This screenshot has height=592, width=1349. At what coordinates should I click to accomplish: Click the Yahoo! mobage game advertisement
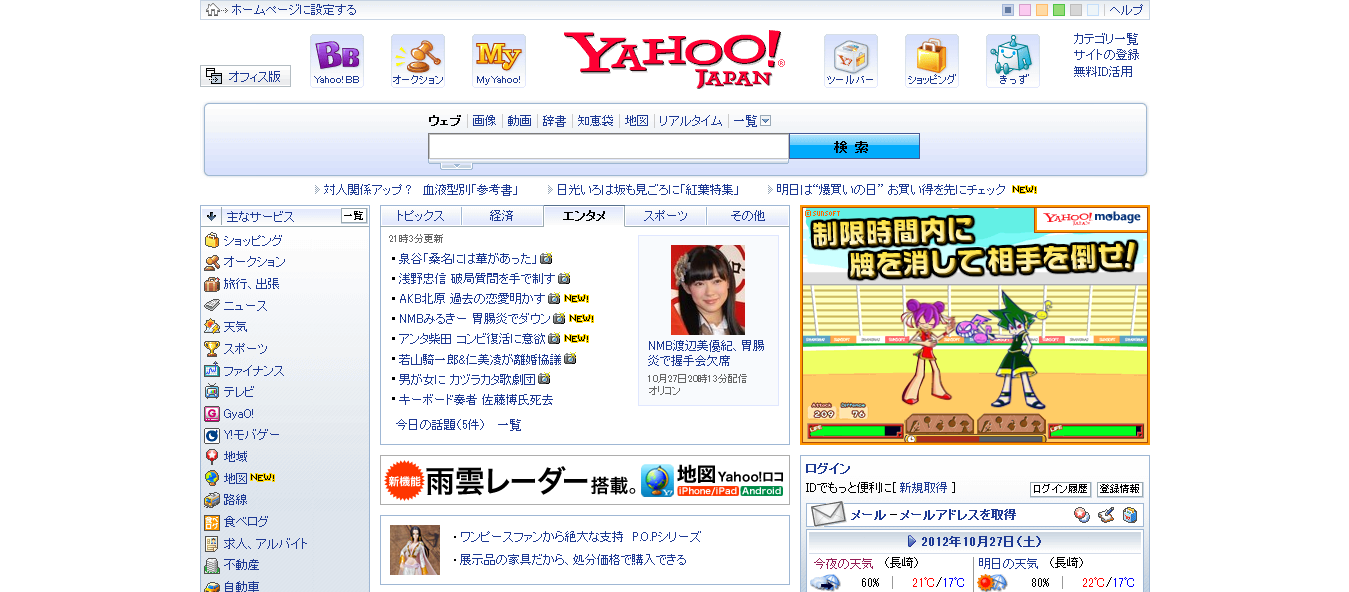click(975, 325)
